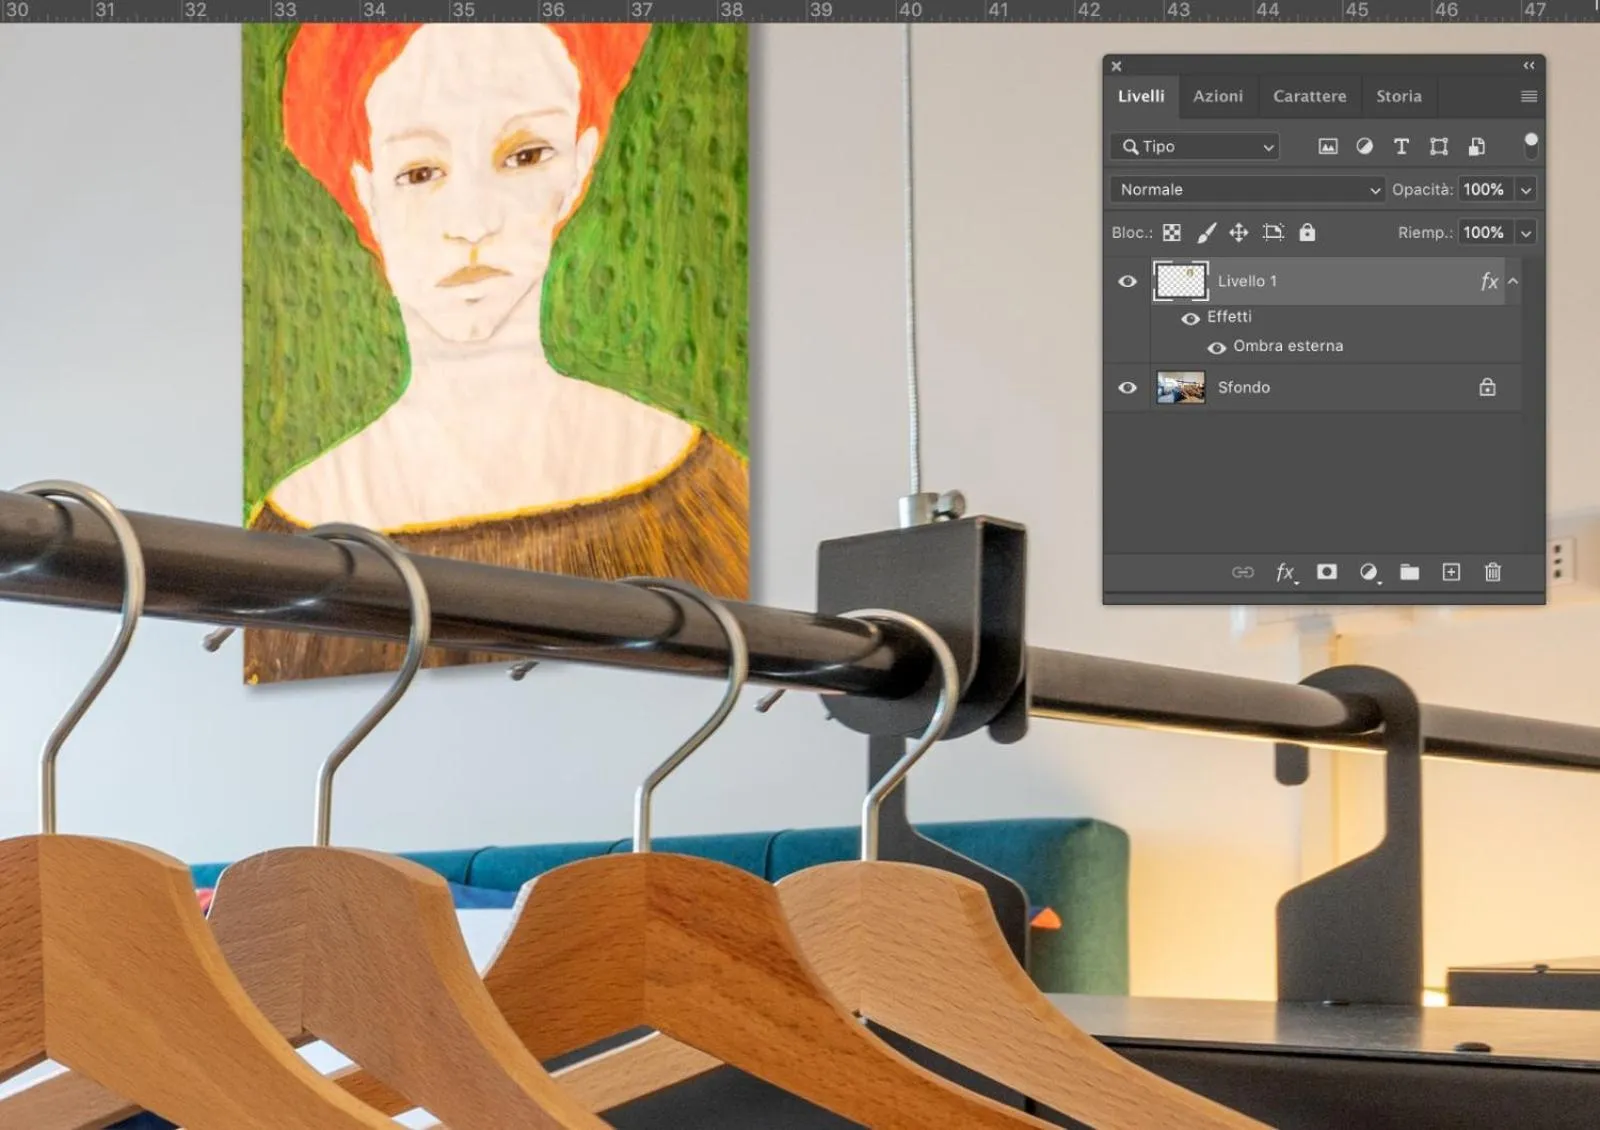Select the Sfondo layer thumbnail

click(1180, 388)
